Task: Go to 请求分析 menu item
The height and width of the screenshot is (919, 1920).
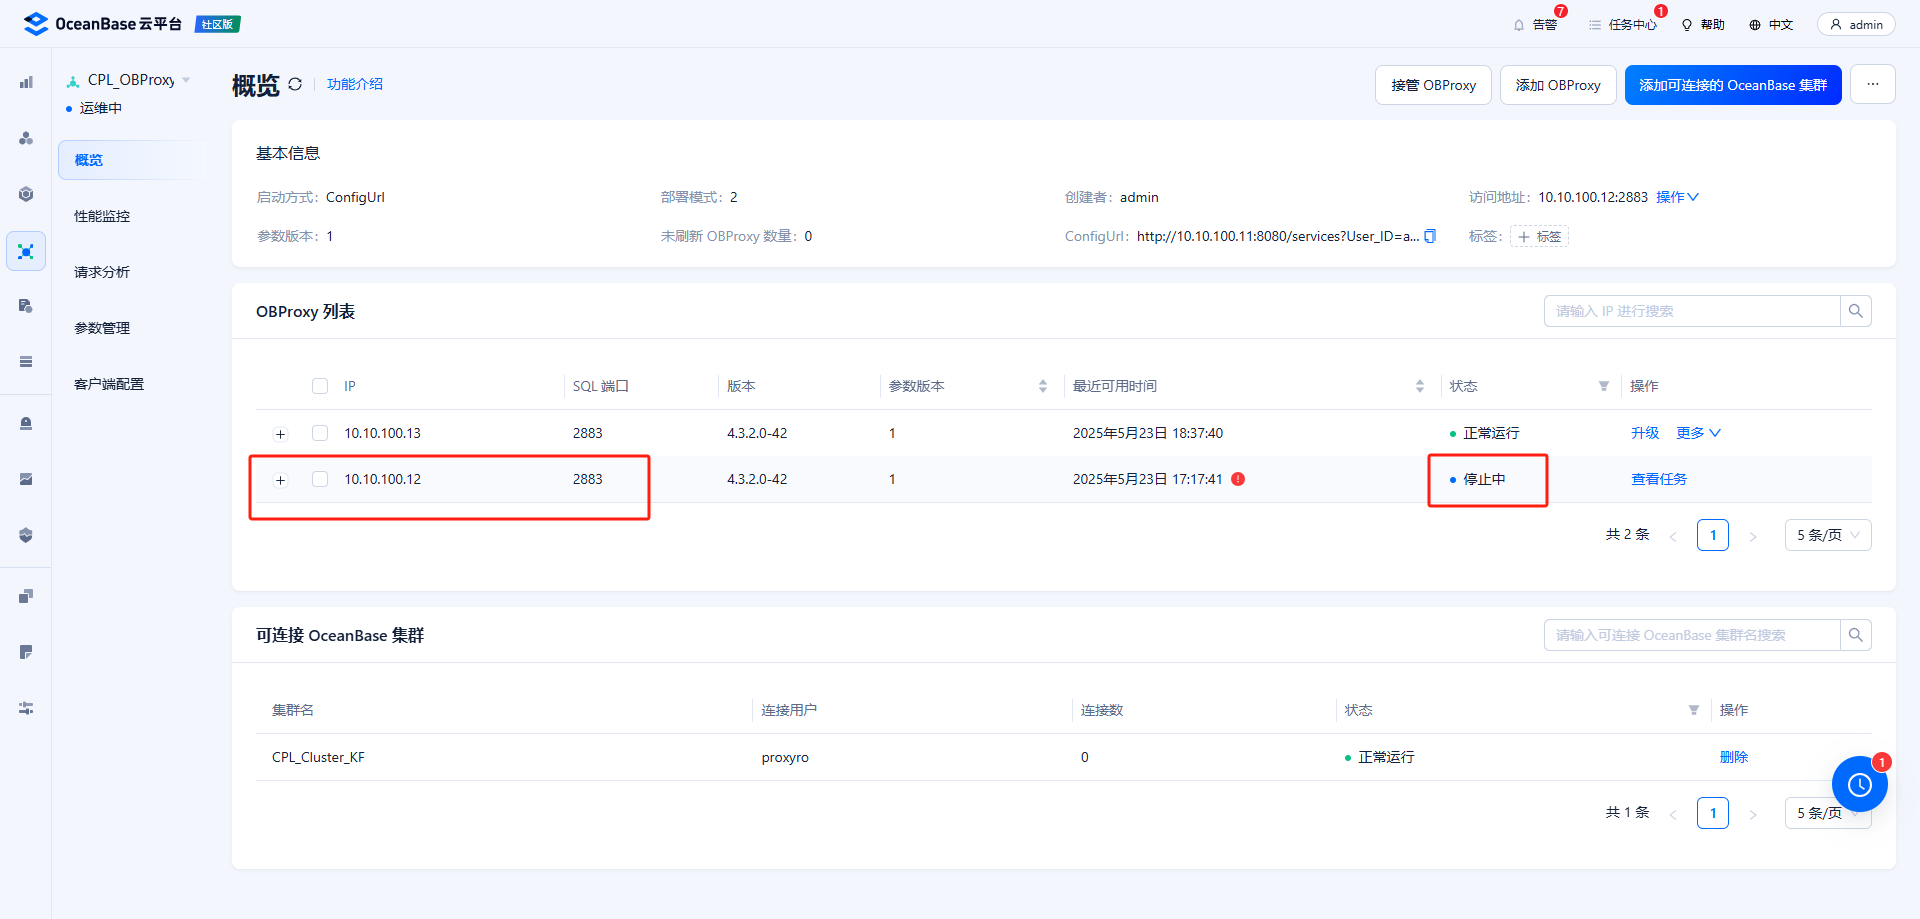Action: tap(102, 272)
